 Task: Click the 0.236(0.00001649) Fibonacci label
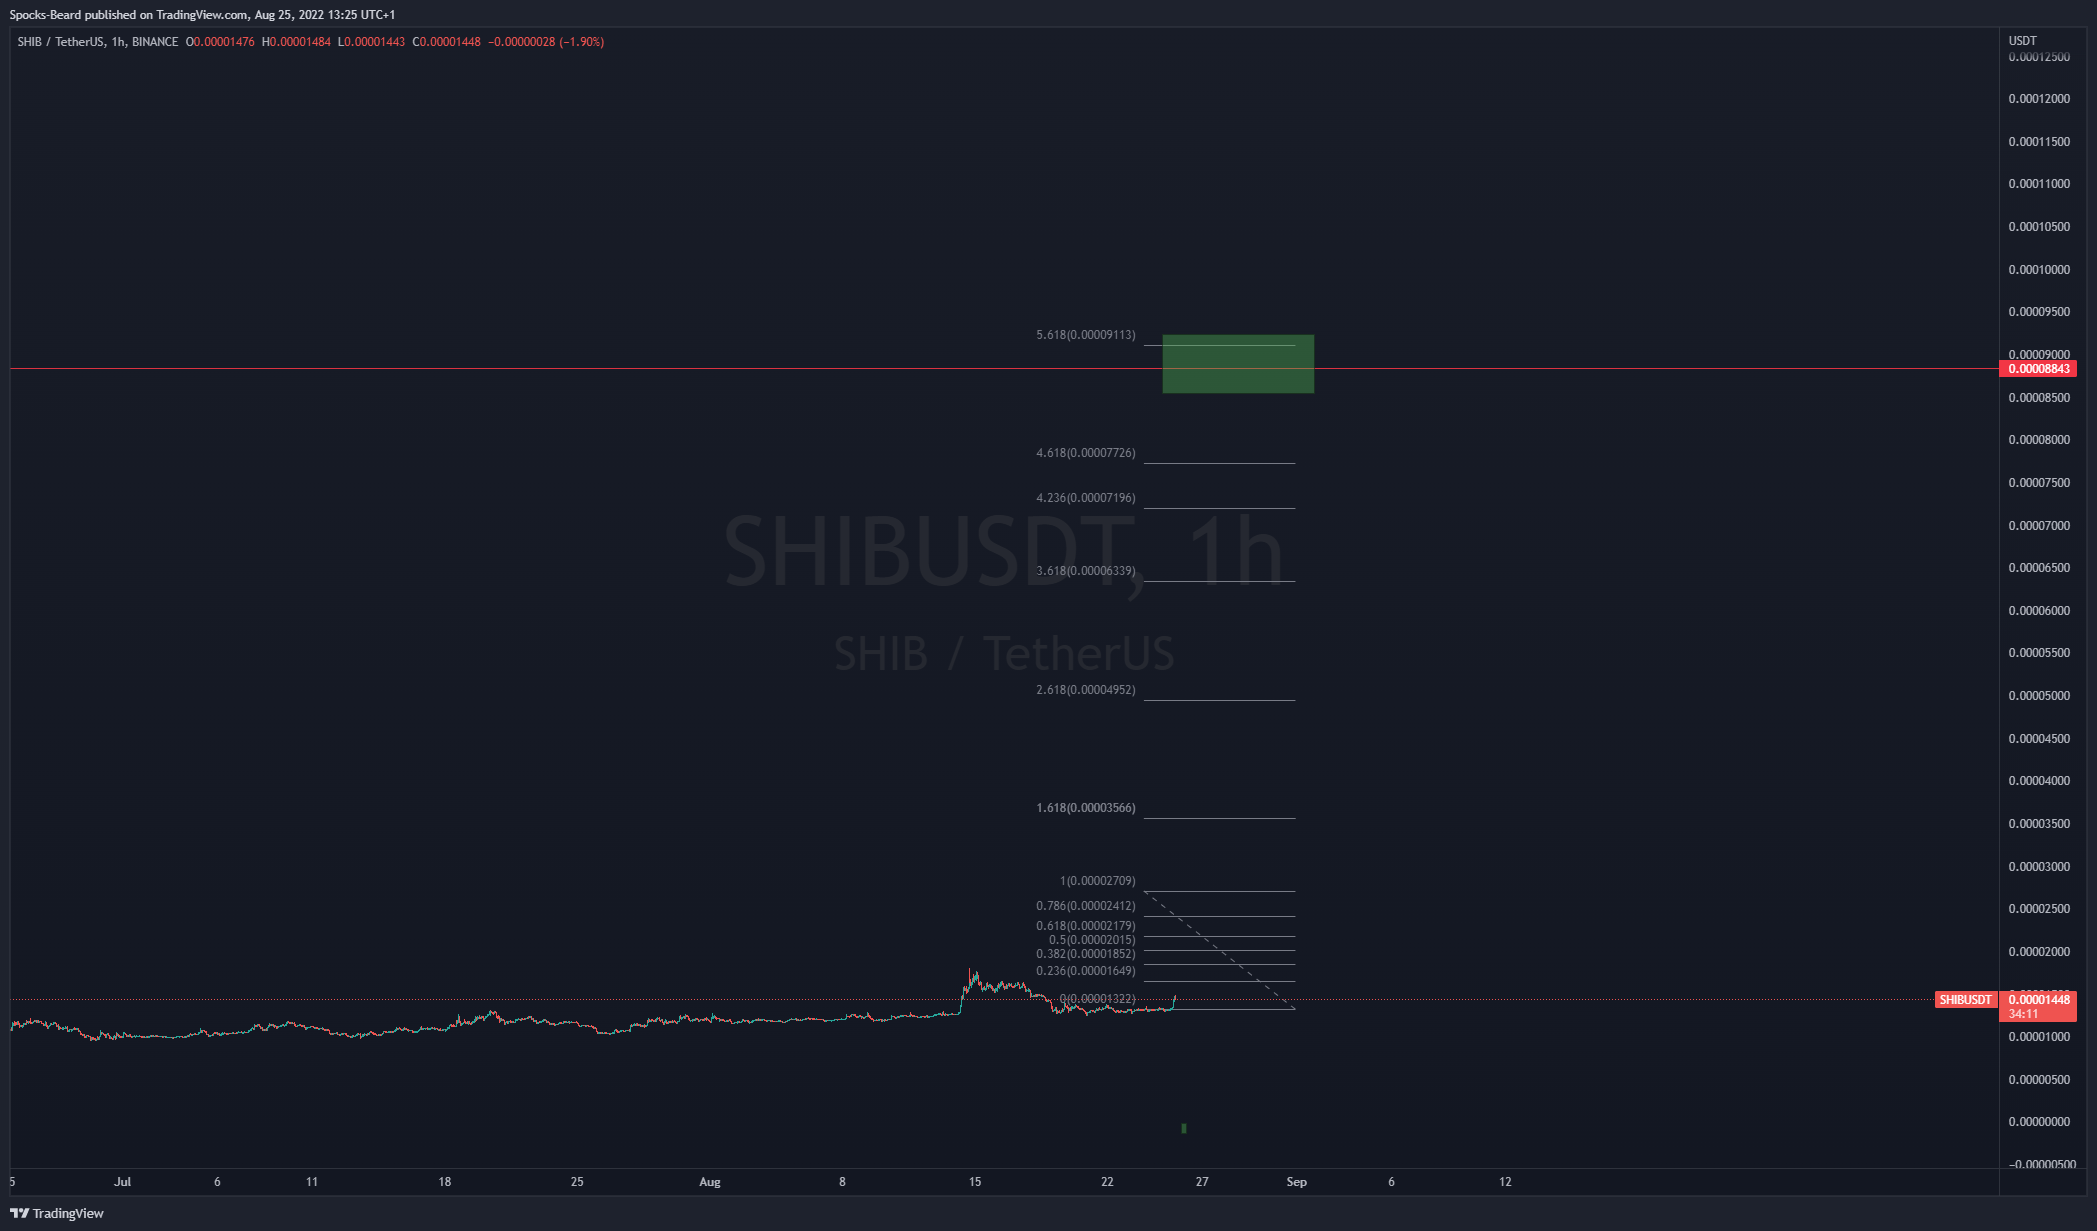(x=1086, y=971)
